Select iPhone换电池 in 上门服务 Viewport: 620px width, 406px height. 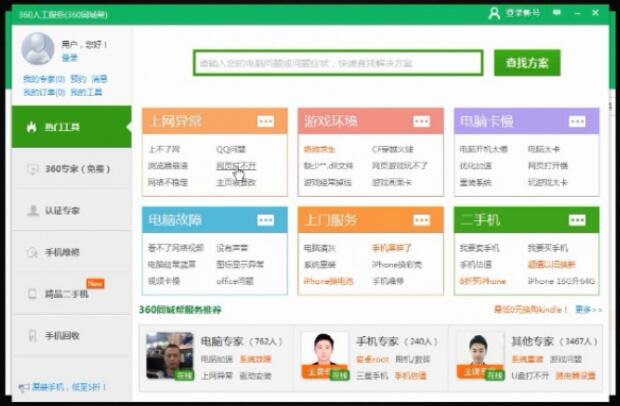tap(328, 281)
